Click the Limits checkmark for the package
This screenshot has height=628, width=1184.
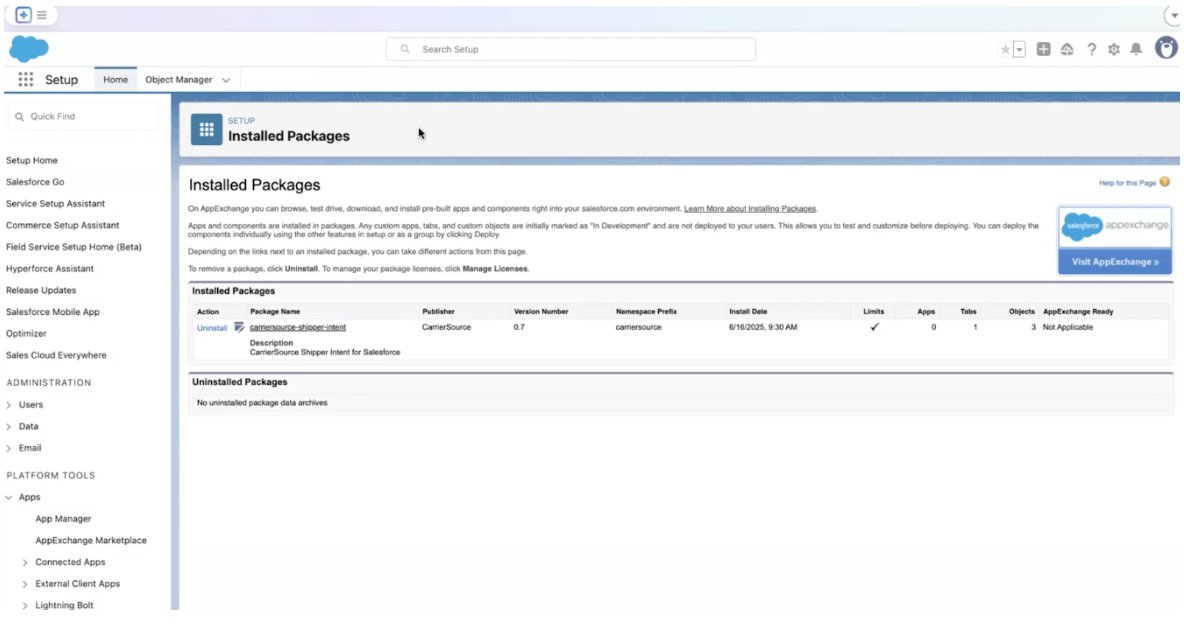pos(874,328)
